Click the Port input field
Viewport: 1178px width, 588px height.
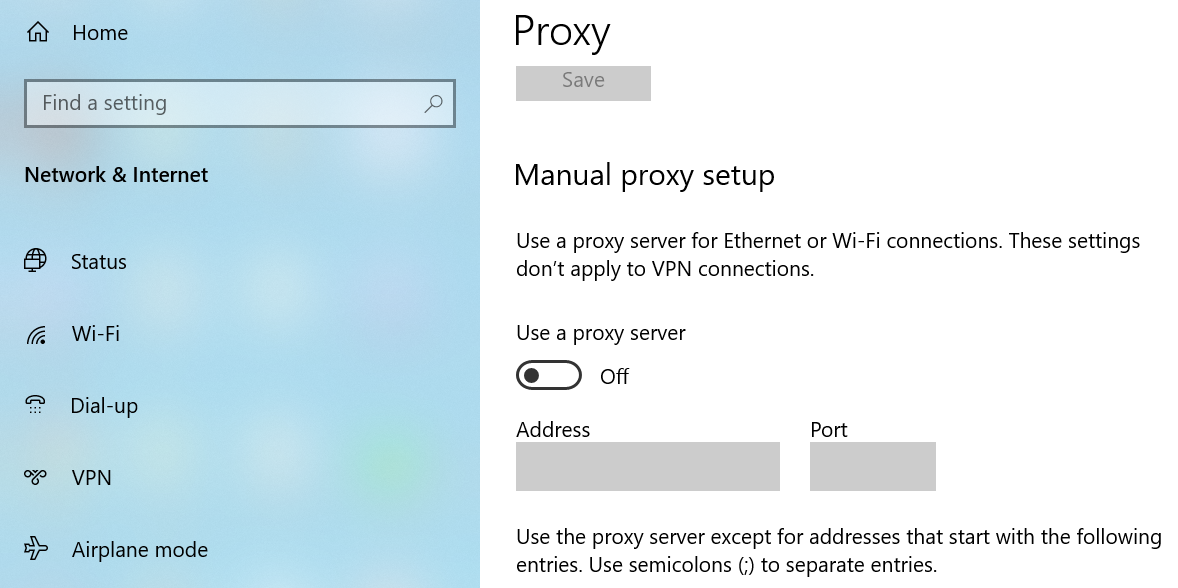click(x=872, y=466)
